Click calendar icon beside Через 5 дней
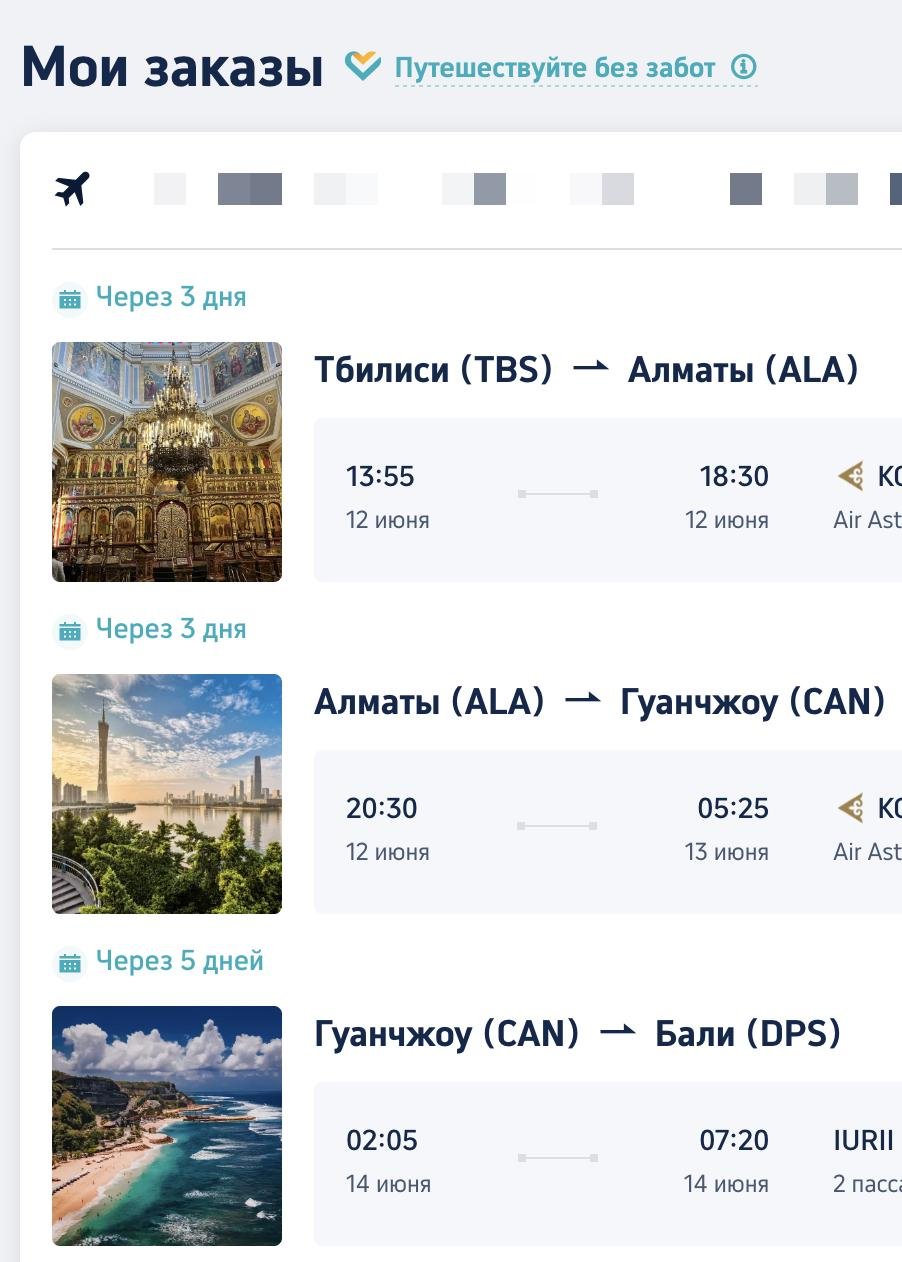Image resolution: width=902 pixels, height=1262 pixels. click(69, 962)
